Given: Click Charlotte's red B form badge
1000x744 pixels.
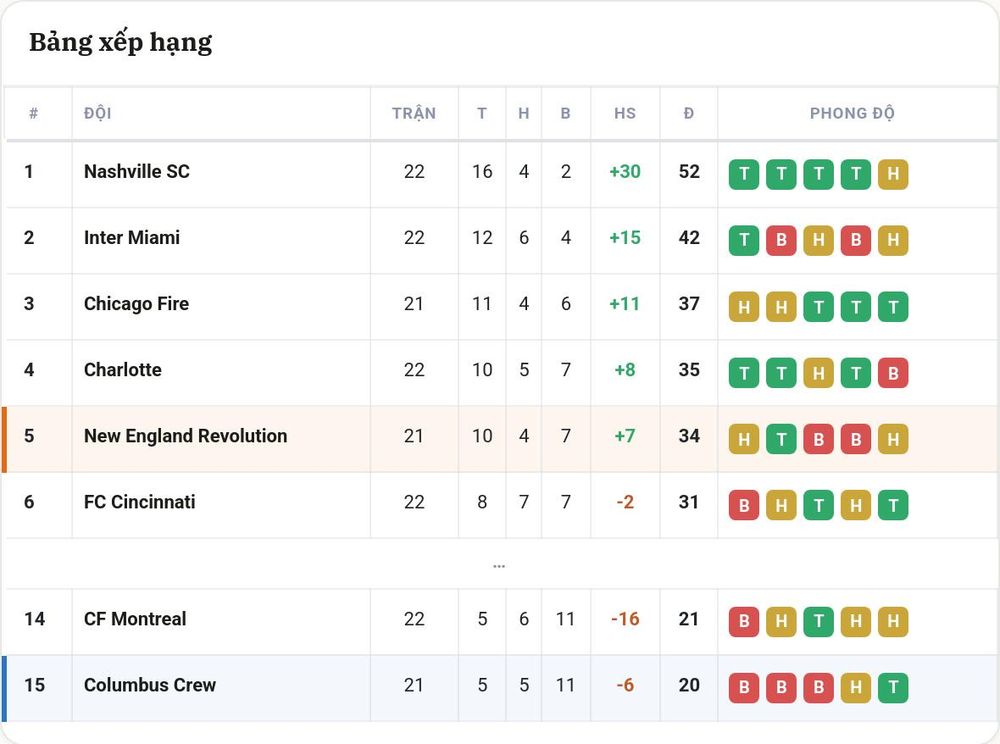Looking at the screenshot, I should (x=893, y=373).
